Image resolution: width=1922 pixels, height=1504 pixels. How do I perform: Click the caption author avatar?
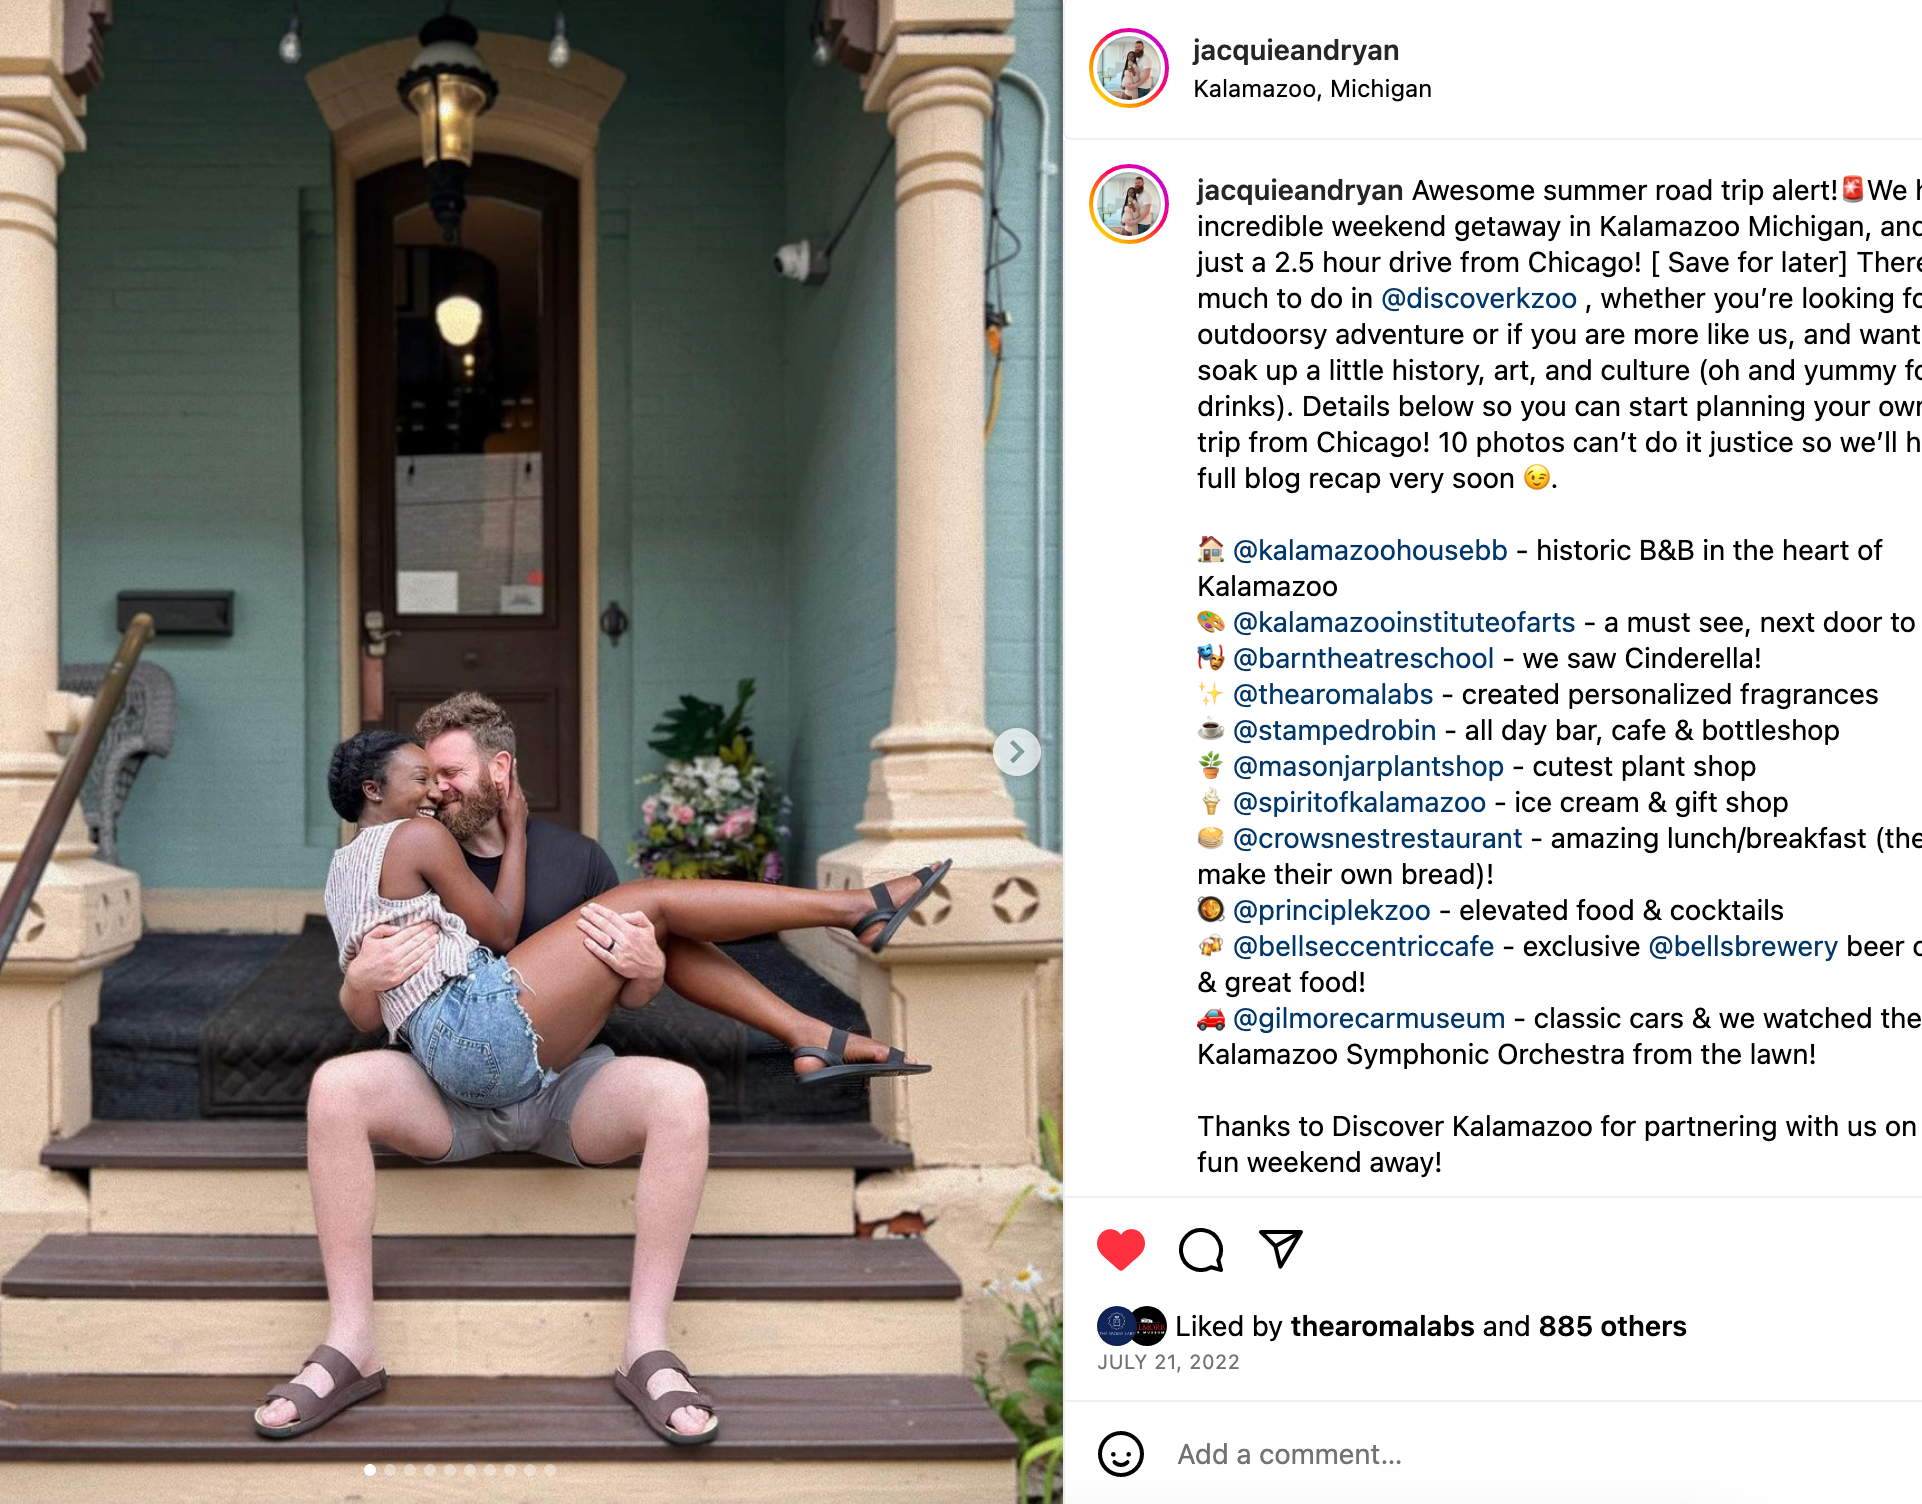click(1129, 204)
